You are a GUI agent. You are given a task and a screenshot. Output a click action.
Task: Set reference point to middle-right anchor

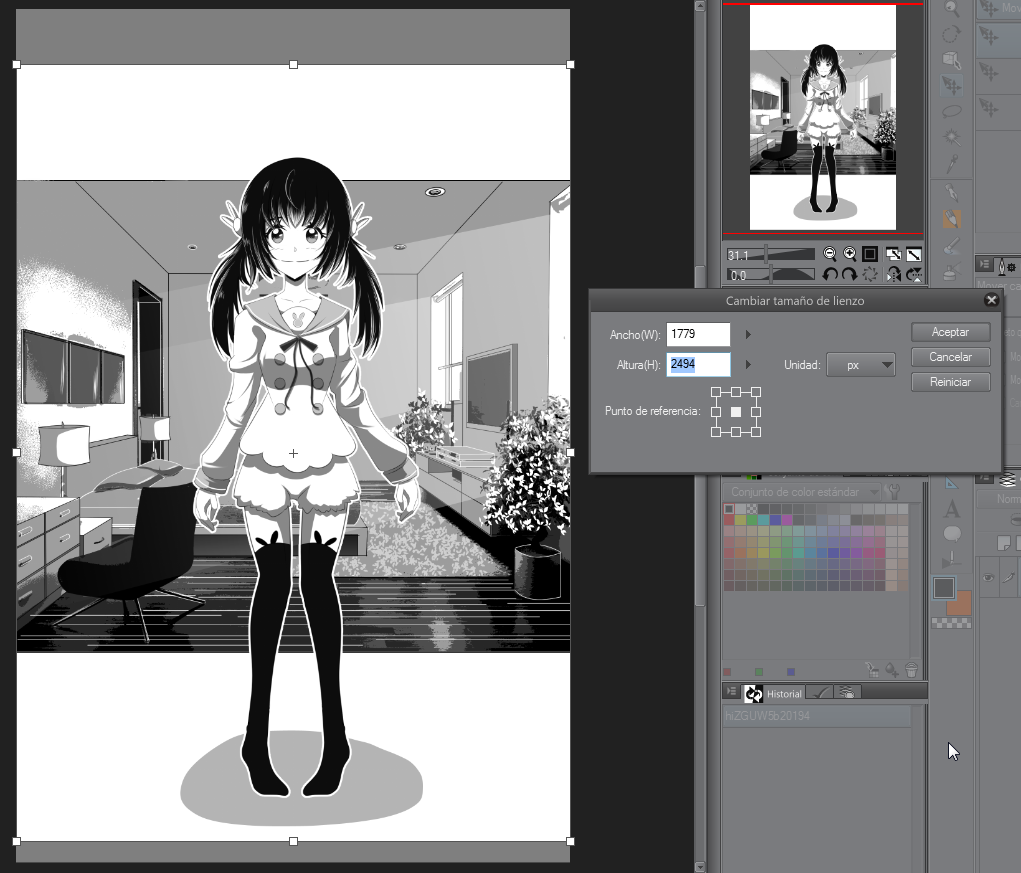coord(756,412)
